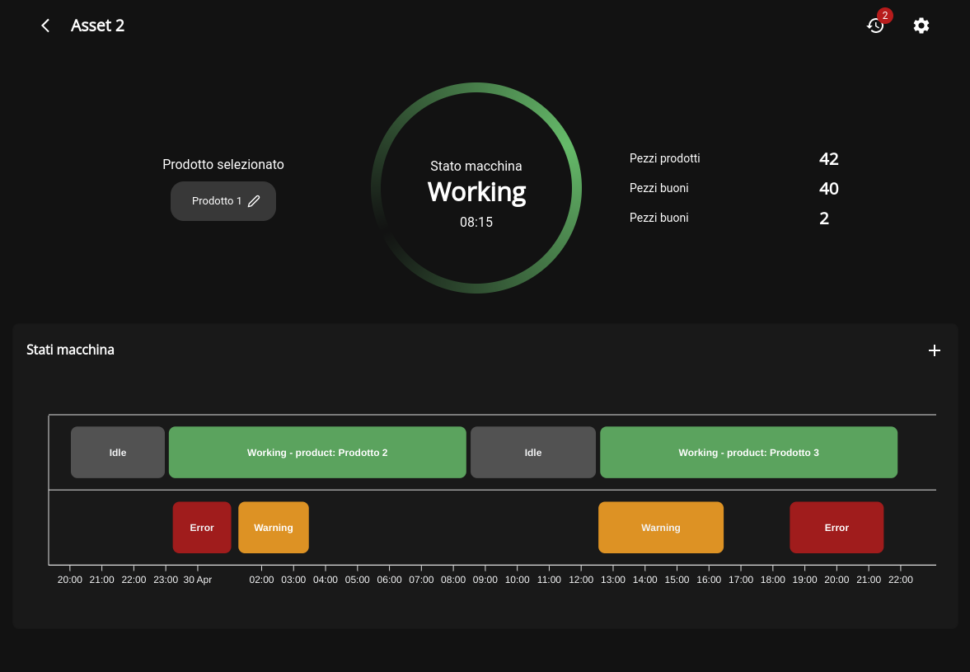Open the Prodotto 1 product selector button
Viewport: 970px width, 672px height.
(x=223, y=201)
